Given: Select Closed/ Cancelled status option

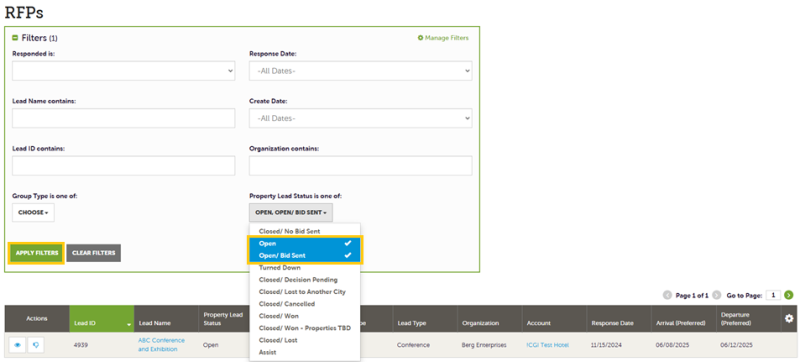Looking at the screenshot, I should [305, 304].
